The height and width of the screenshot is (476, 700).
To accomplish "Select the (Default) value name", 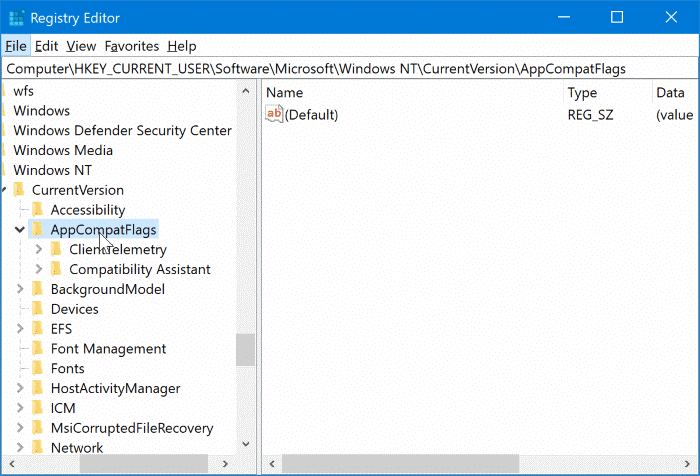I will click(311, 115).
